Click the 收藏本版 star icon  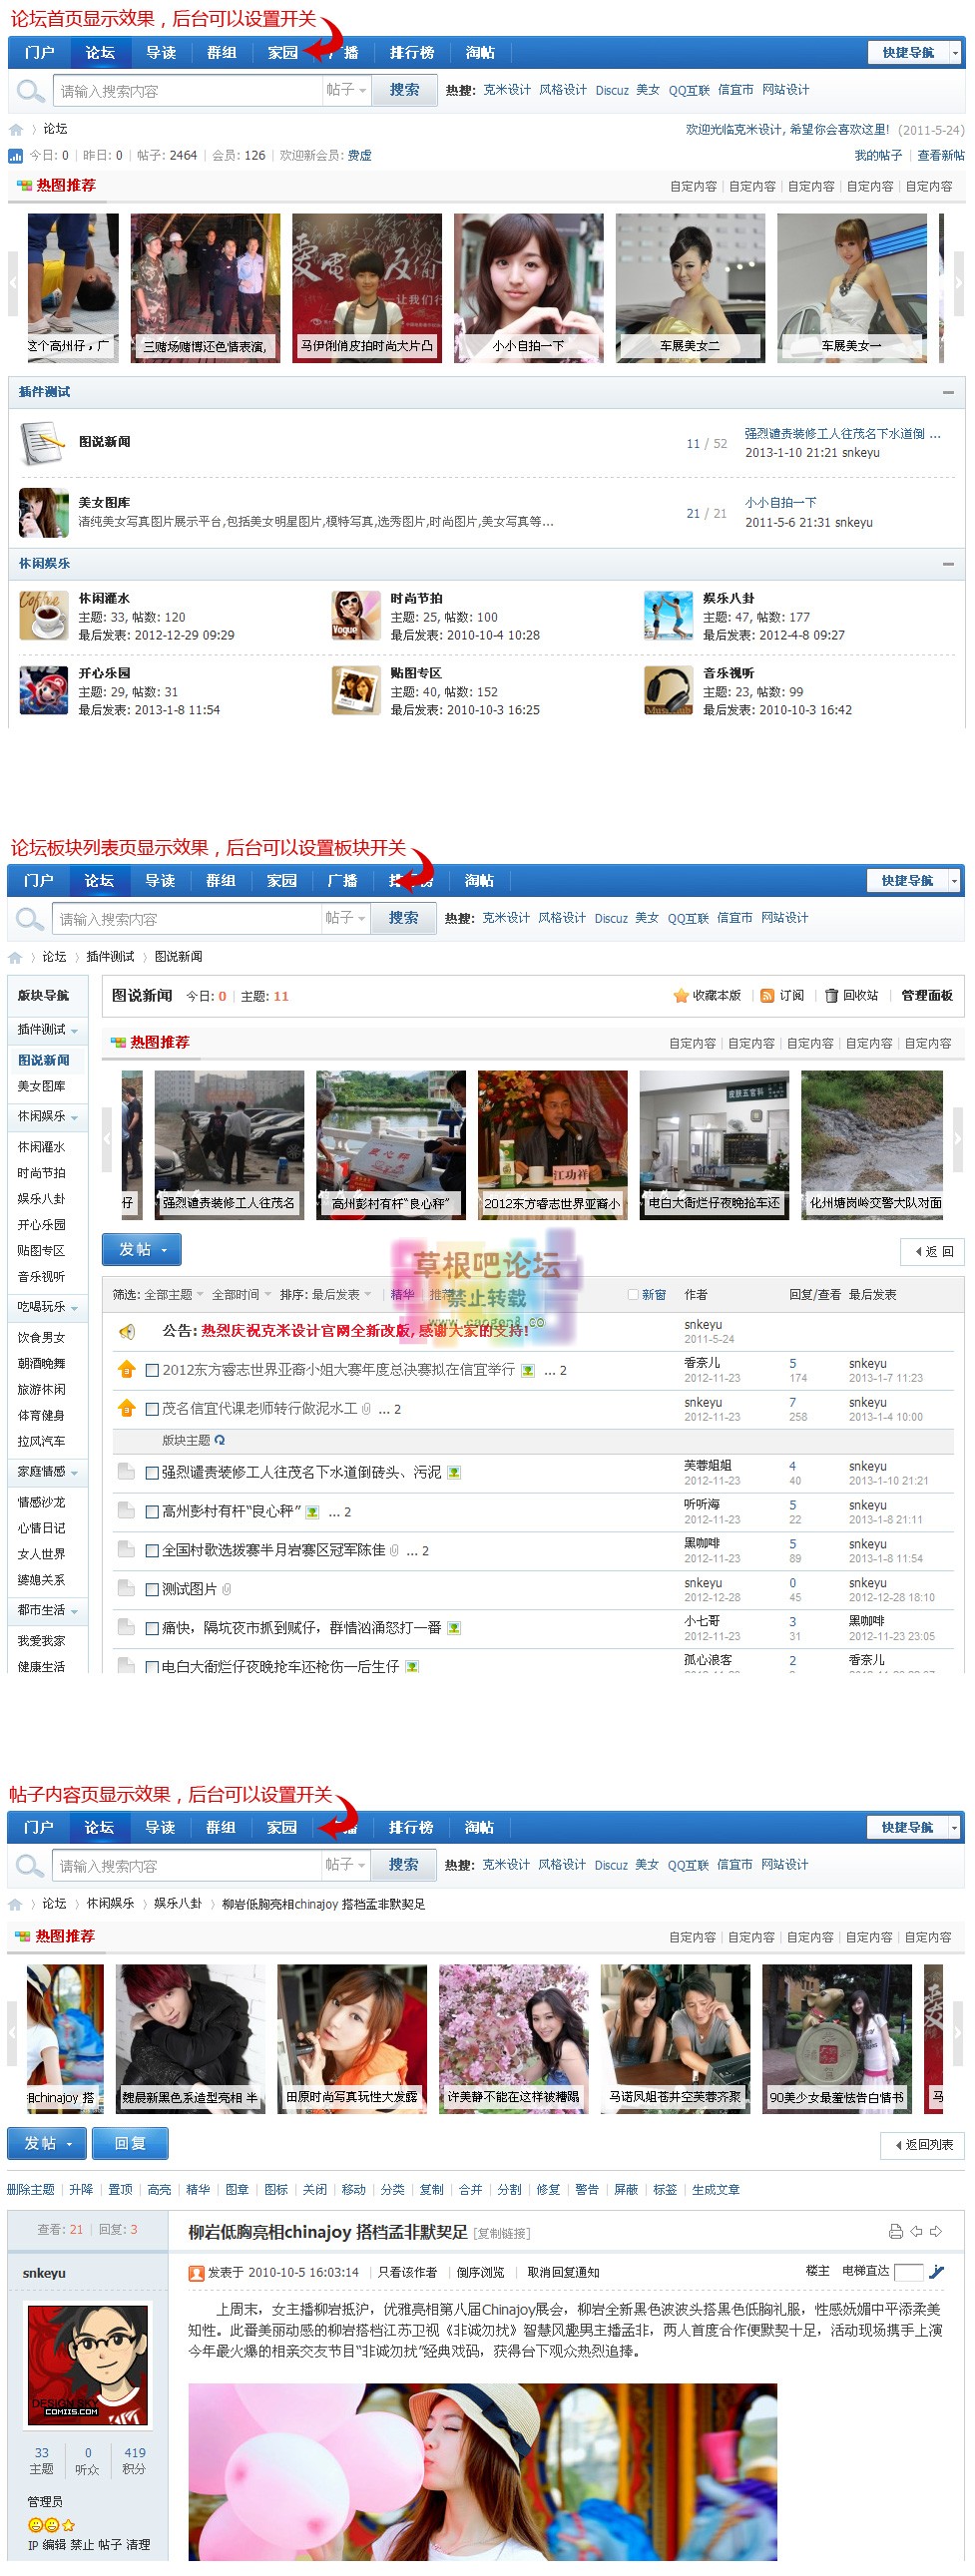coord(681,996)
